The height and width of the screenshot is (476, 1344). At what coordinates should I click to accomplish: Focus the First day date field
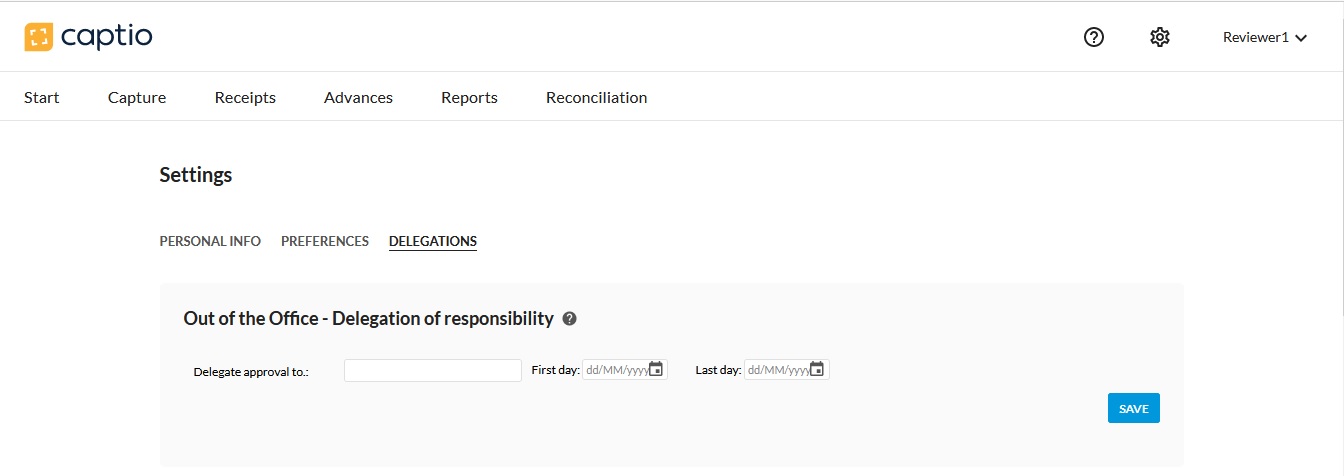point(615,370)
